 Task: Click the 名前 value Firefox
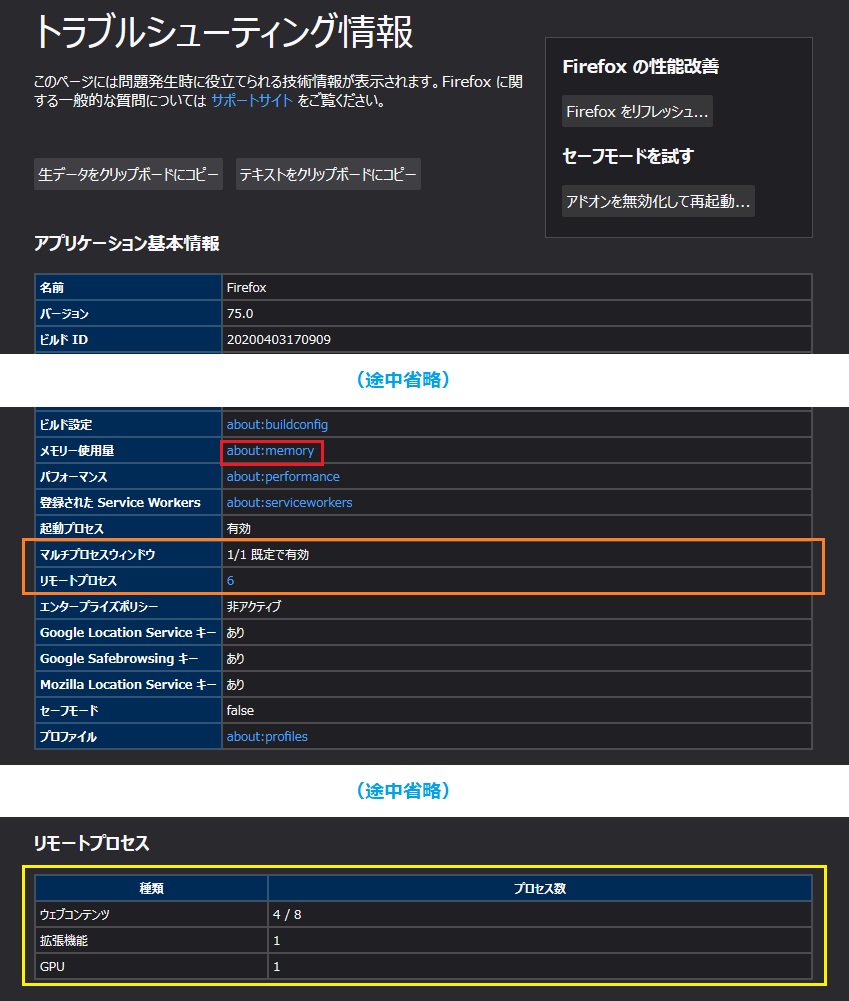246,287
